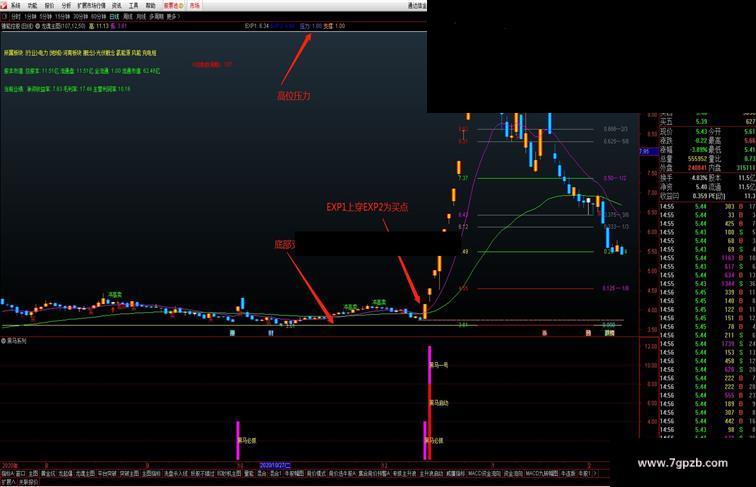
Task: Open the 扩展市场行情 menu
Action: pos(91,6)
